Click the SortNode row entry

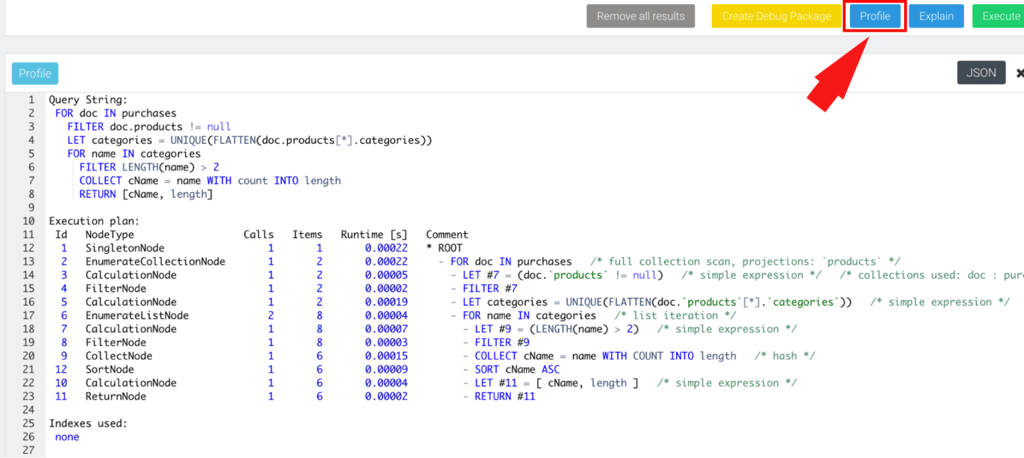click(x=112, y=369)
